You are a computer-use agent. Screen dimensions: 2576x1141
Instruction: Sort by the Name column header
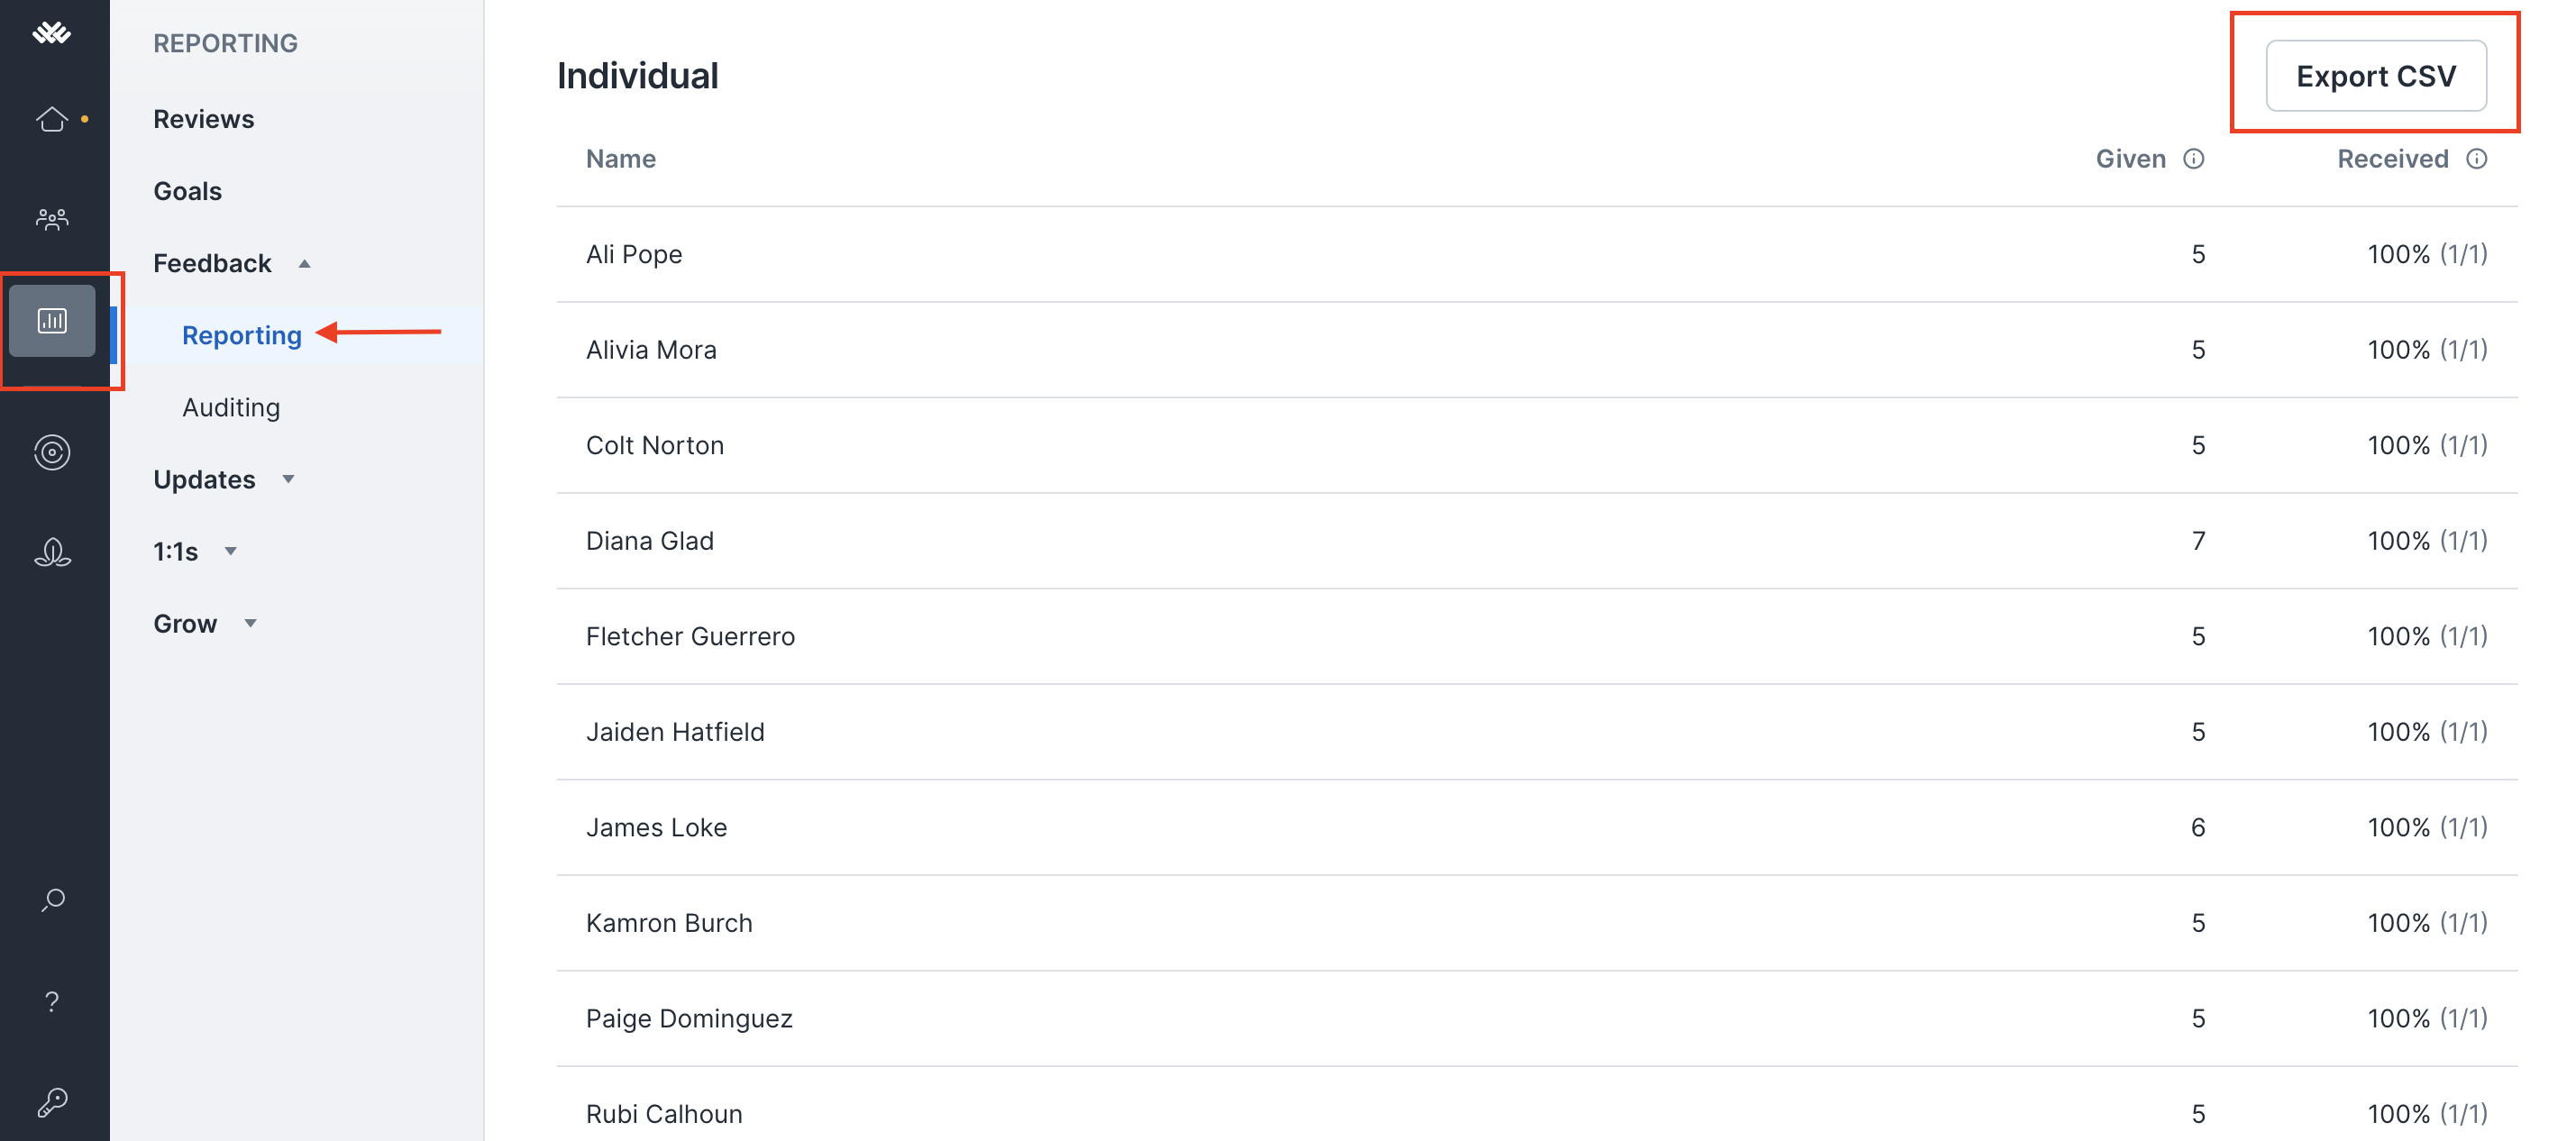click(x=621, y=159)
